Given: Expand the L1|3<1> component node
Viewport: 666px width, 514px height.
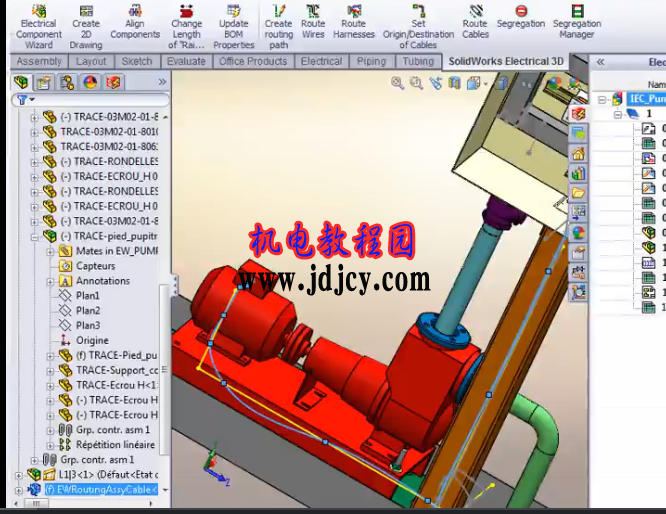Looking at the screenshot, I should (19, 475).
